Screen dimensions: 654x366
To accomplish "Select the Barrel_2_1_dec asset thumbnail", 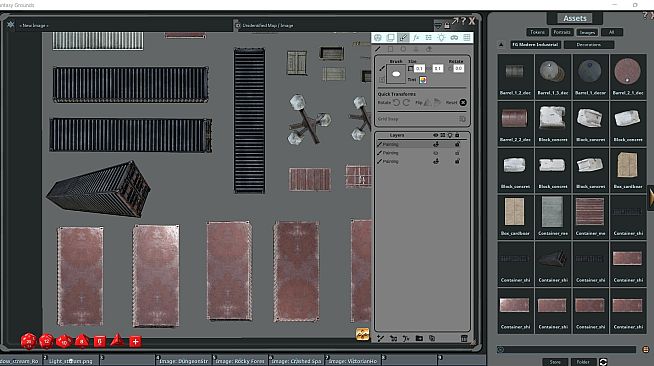I will pyautogui.click(x=628, y=76).
